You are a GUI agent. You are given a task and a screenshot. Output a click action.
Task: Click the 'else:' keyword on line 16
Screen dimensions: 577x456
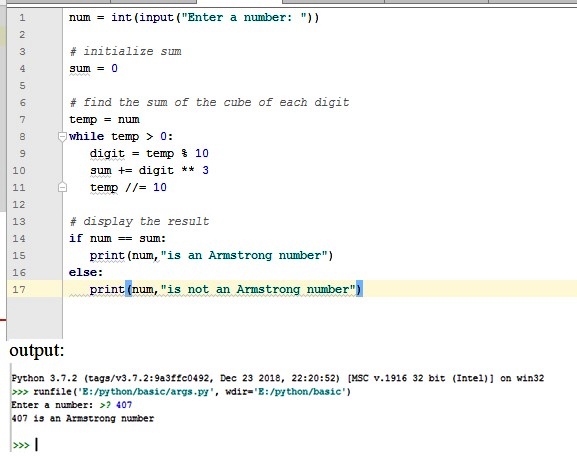(86, 272)
